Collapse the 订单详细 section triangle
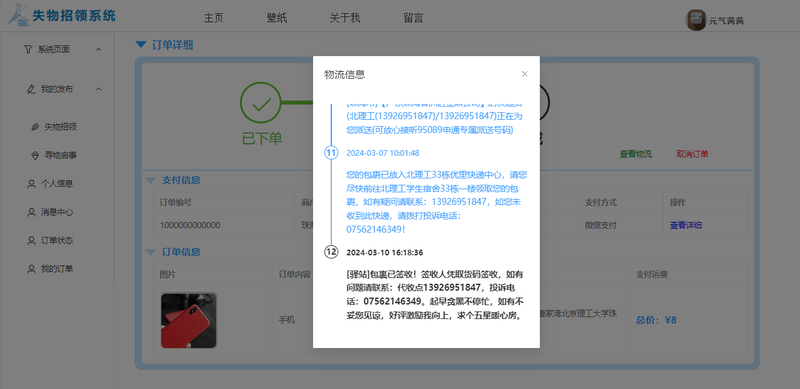This screenshot has width=800, height=389. pos(141,45)
